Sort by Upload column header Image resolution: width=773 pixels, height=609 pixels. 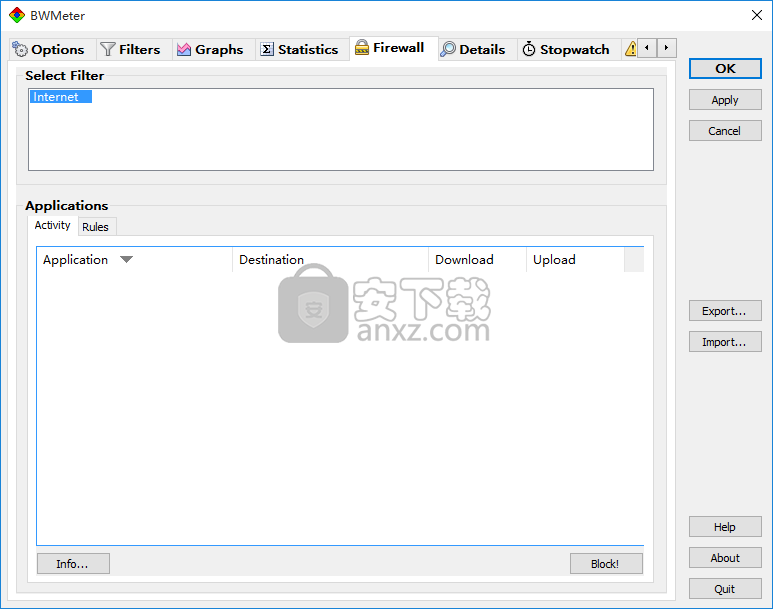pos(575,259)
